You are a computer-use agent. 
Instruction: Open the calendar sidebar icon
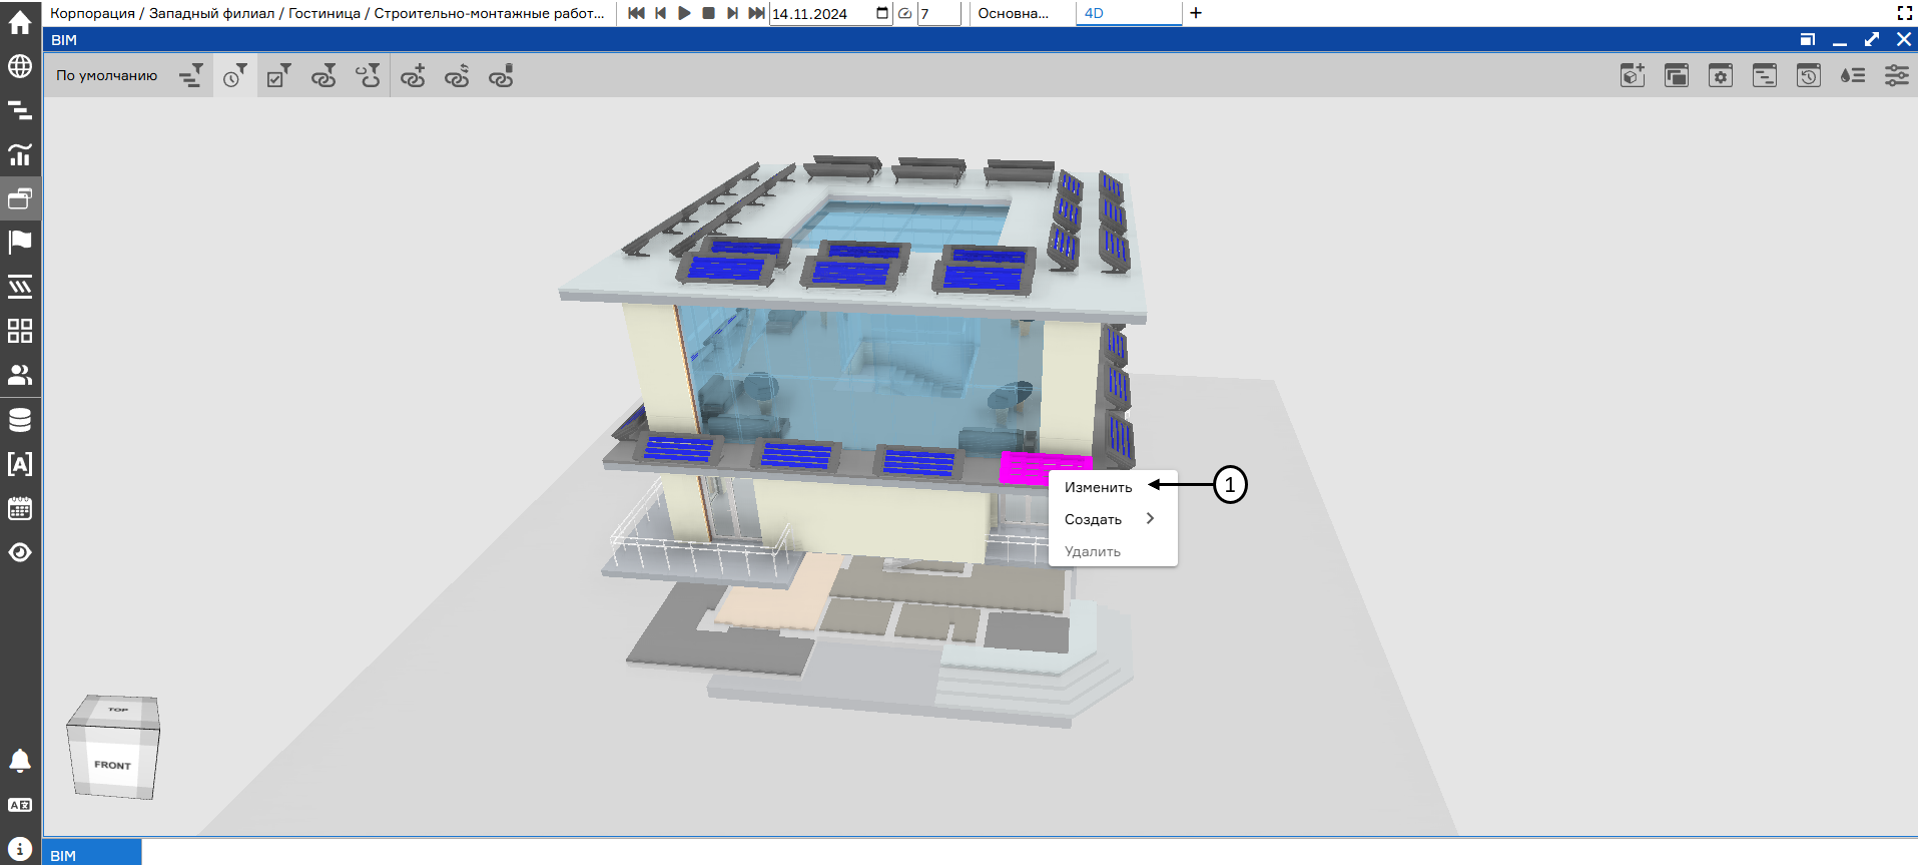pyautogui.click(x=20, y=508)
